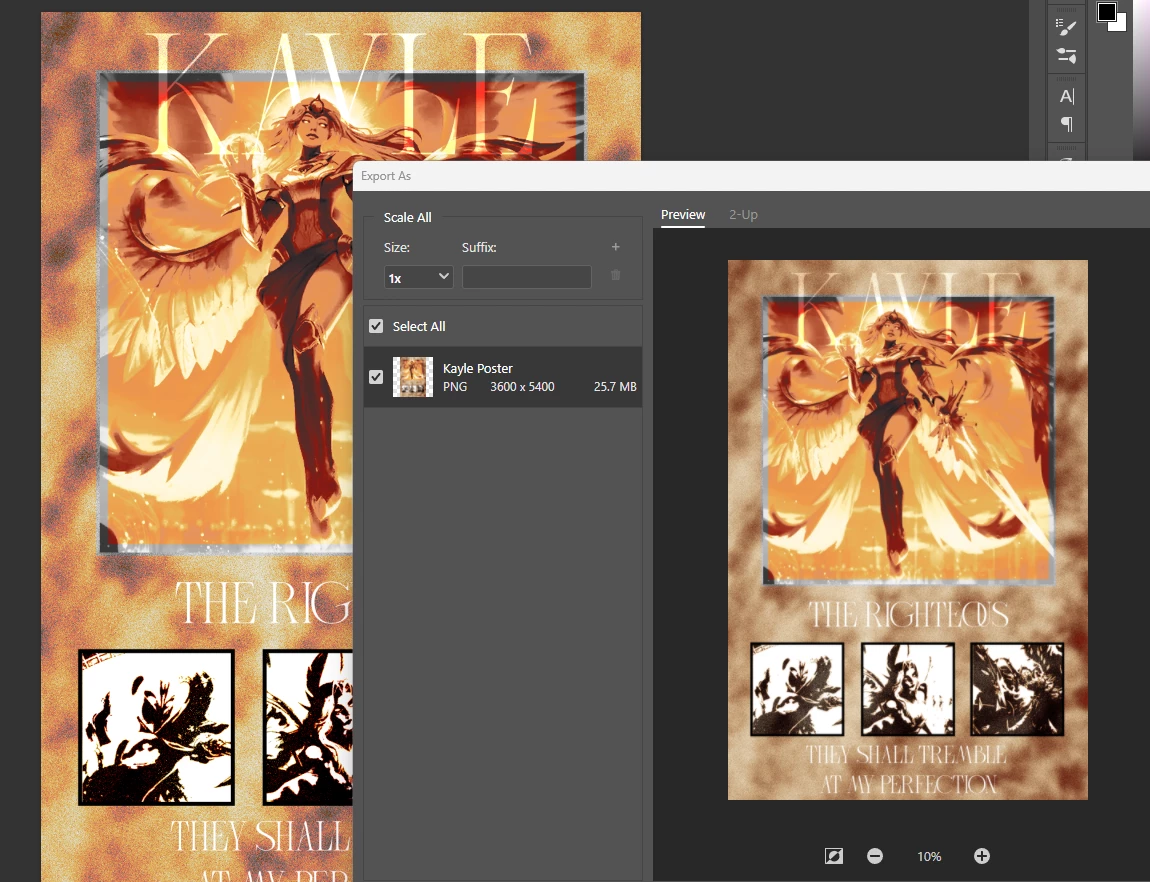Click the Size: label
This screenshot has height=882, width=1150.
click(x=397, y=248)
